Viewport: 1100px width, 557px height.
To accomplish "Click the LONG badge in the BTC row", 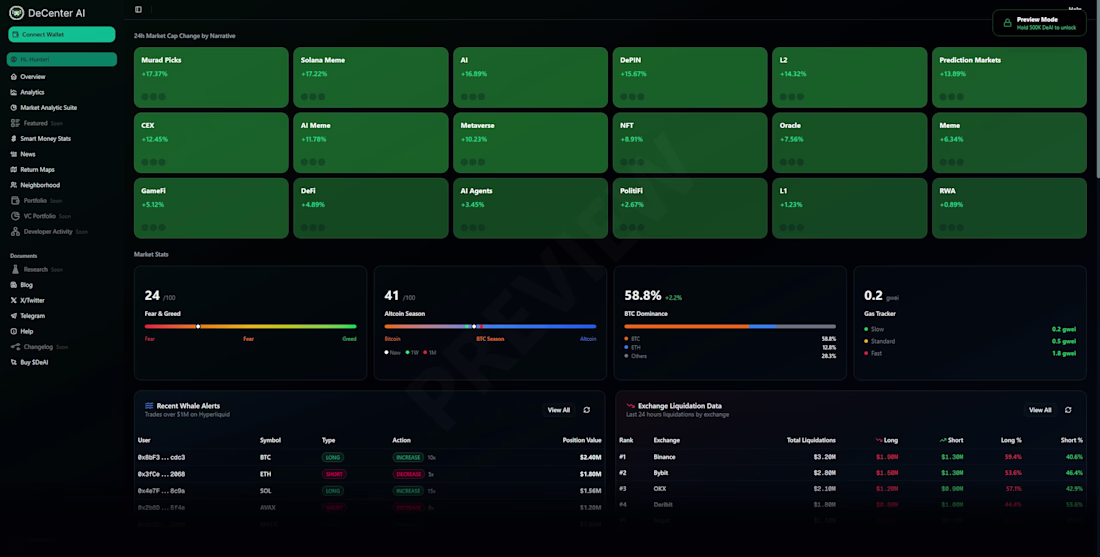I will tap(333, 457).
